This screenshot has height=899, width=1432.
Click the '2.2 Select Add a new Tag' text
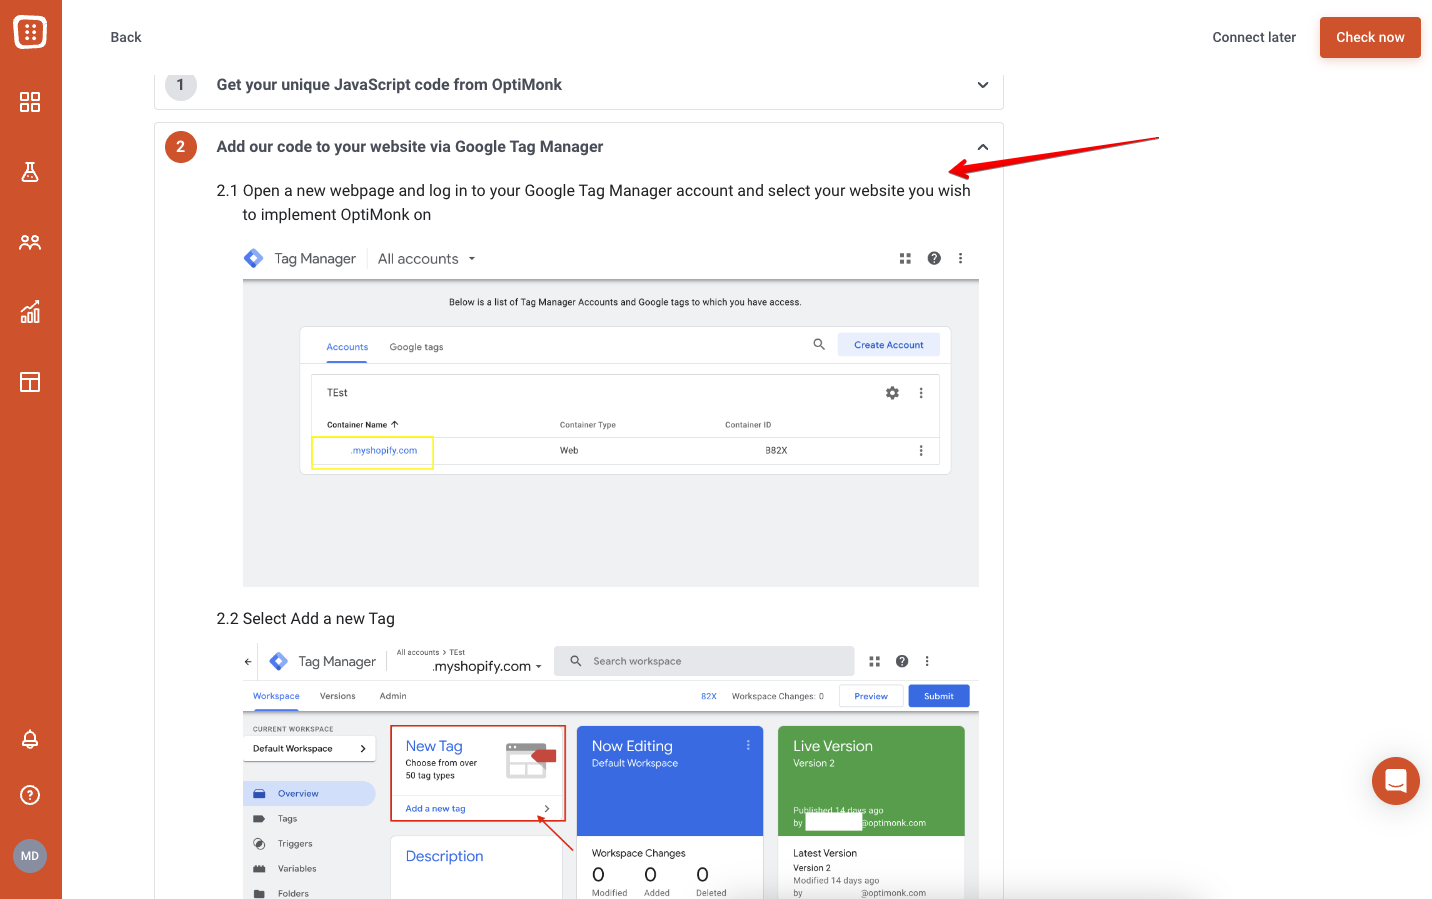(306, 619)
